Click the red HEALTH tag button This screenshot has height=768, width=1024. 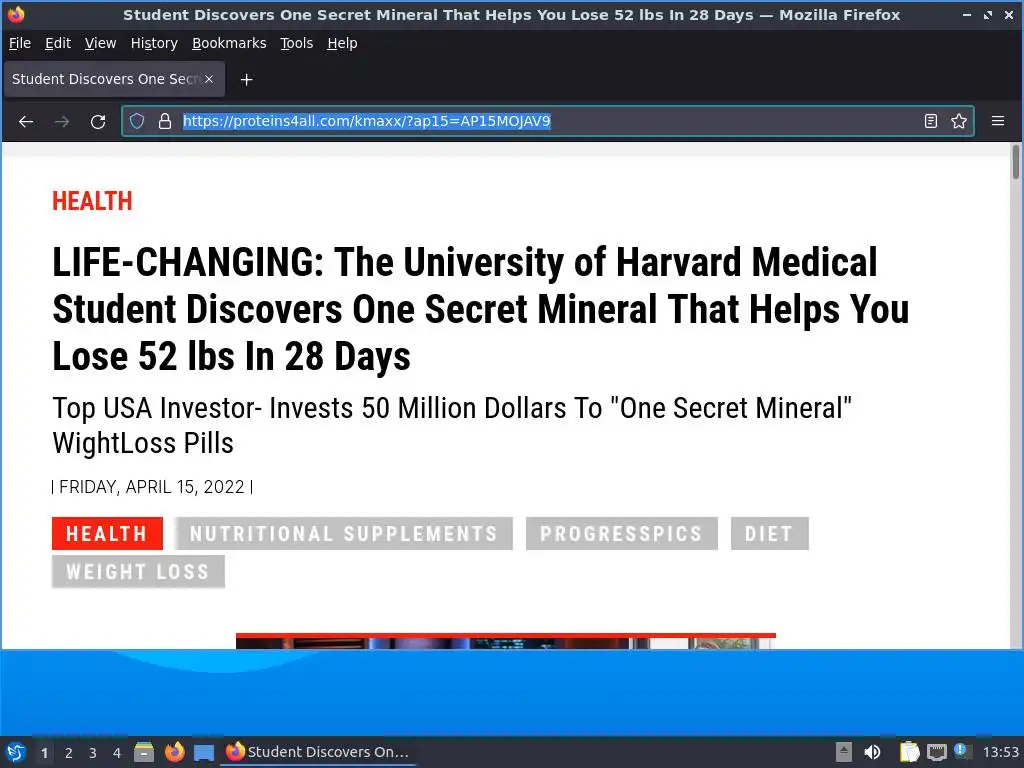click(x=107, y=534)
